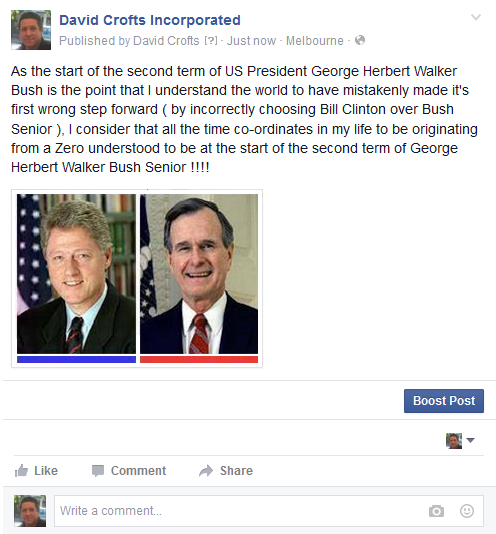Attach a photo using the camera icon
The height and width of the screenshot is (534, 496).
tap(436, 511)
